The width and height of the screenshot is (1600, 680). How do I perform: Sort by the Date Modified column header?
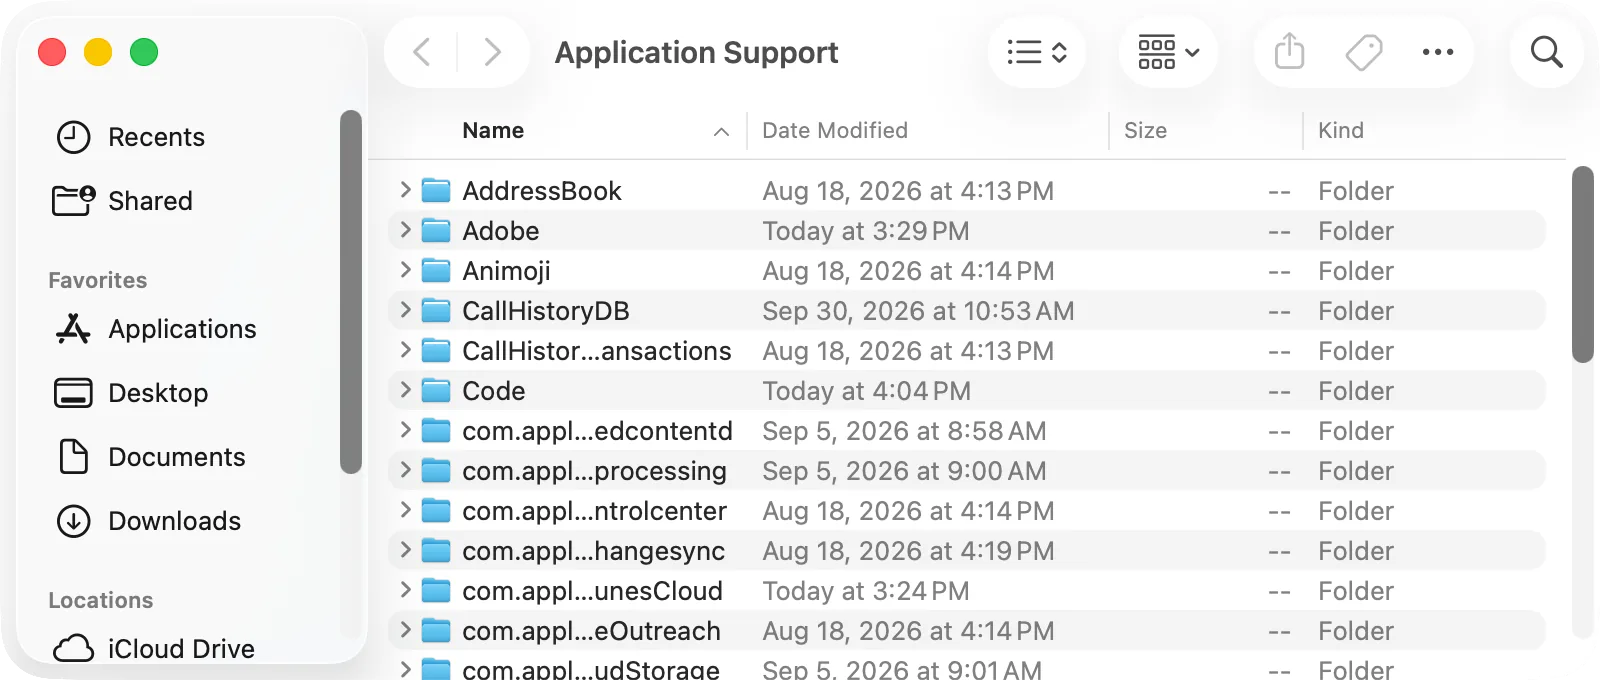835,131
